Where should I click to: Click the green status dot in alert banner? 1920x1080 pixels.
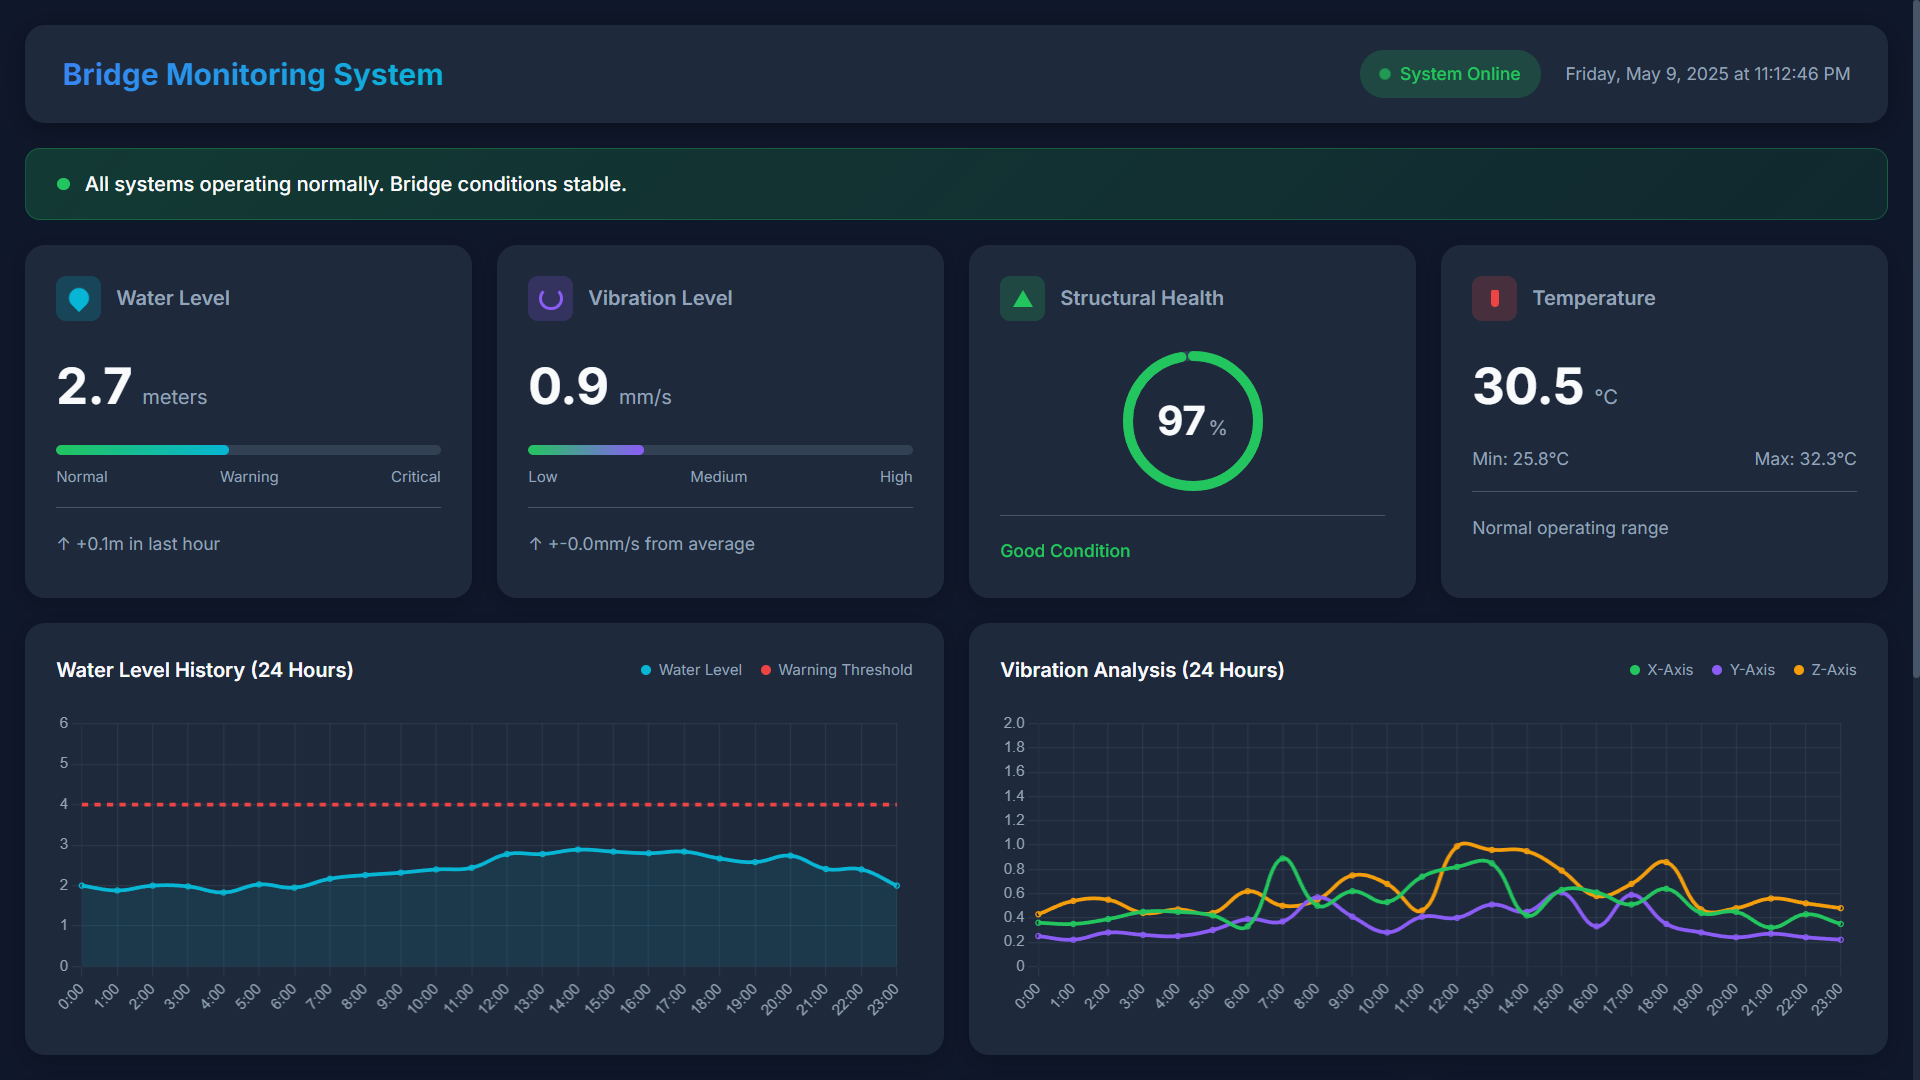click(x=63, y=184)
